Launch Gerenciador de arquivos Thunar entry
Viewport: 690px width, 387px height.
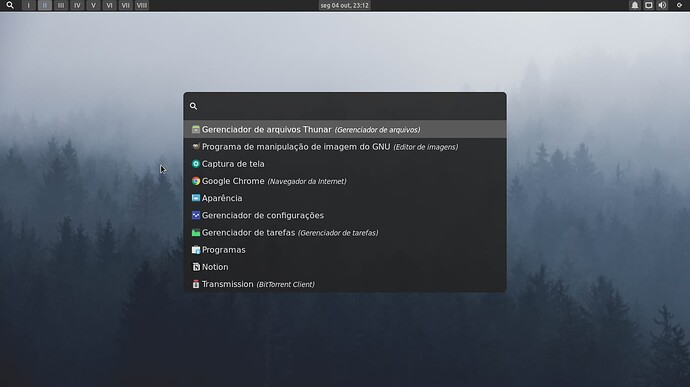pos(345,129)
